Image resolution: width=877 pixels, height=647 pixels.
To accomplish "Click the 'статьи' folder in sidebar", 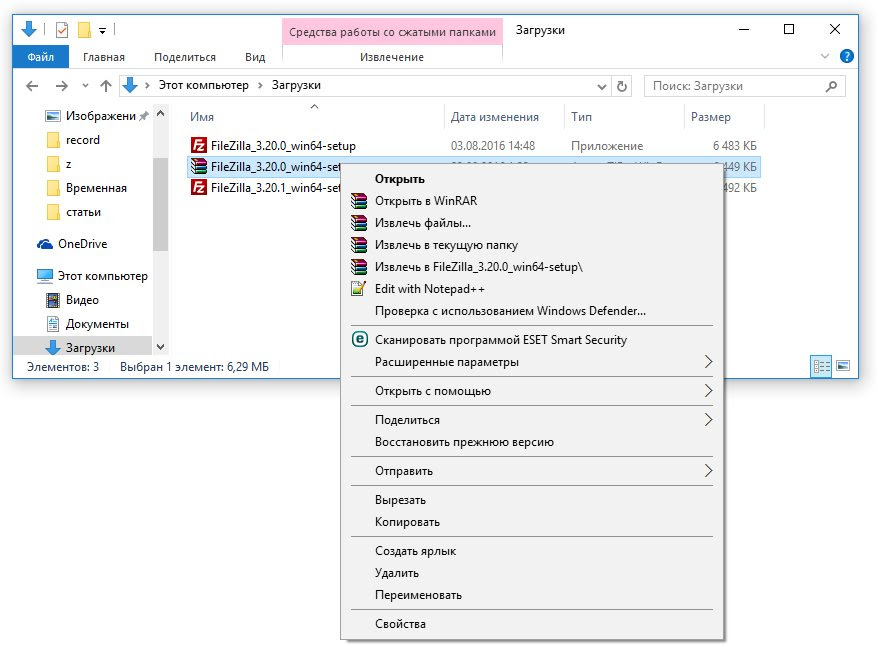I will pos(74,212).
